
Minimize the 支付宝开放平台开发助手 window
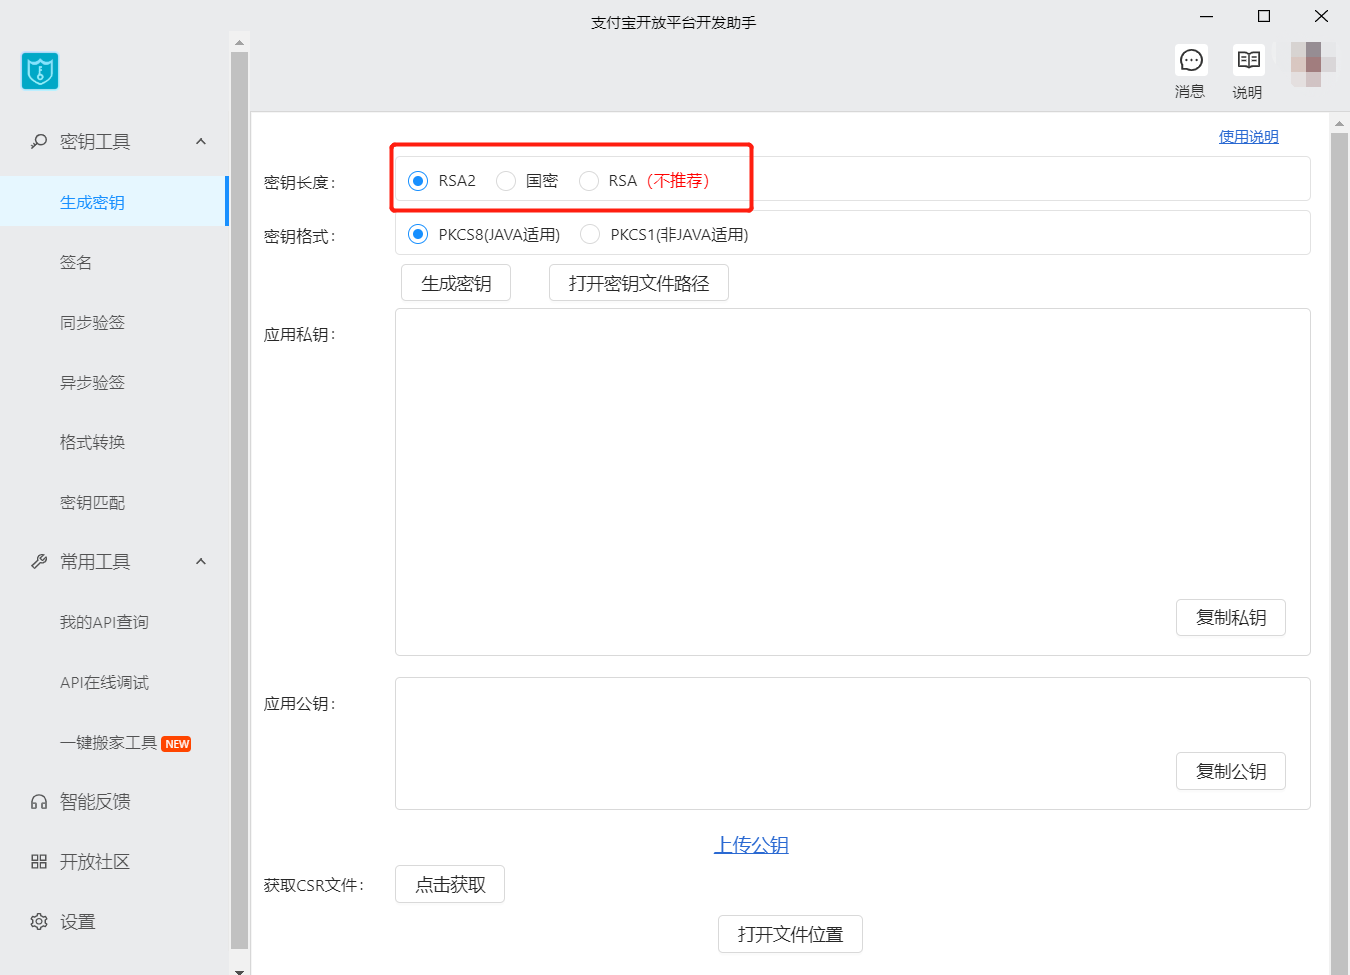1207,16
